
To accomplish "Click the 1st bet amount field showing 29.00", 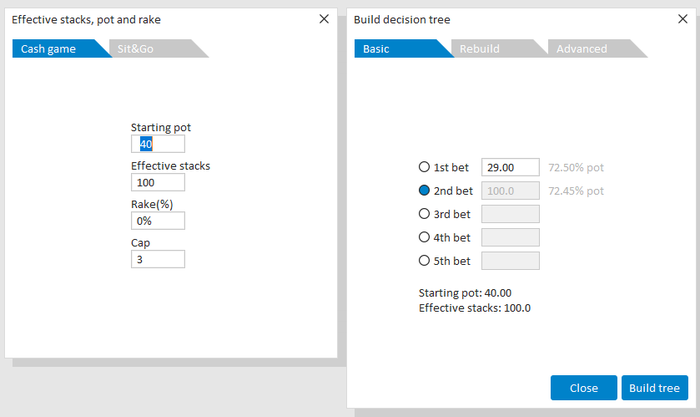I will coord(510,167).
